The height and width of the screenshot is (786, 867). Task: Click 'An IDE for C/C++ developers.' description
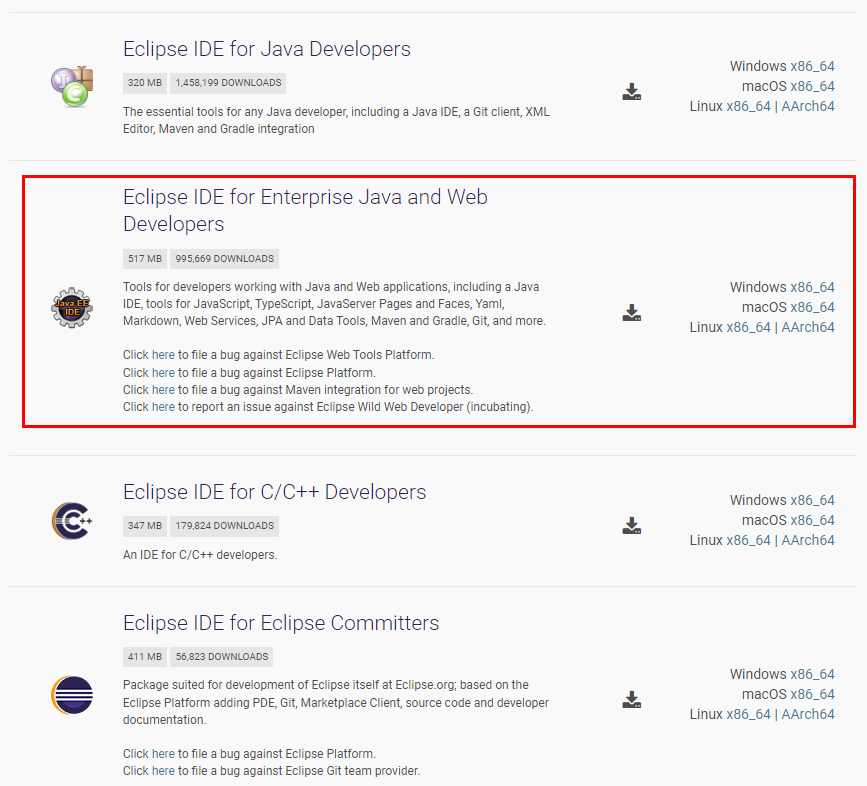click(200, 555)
